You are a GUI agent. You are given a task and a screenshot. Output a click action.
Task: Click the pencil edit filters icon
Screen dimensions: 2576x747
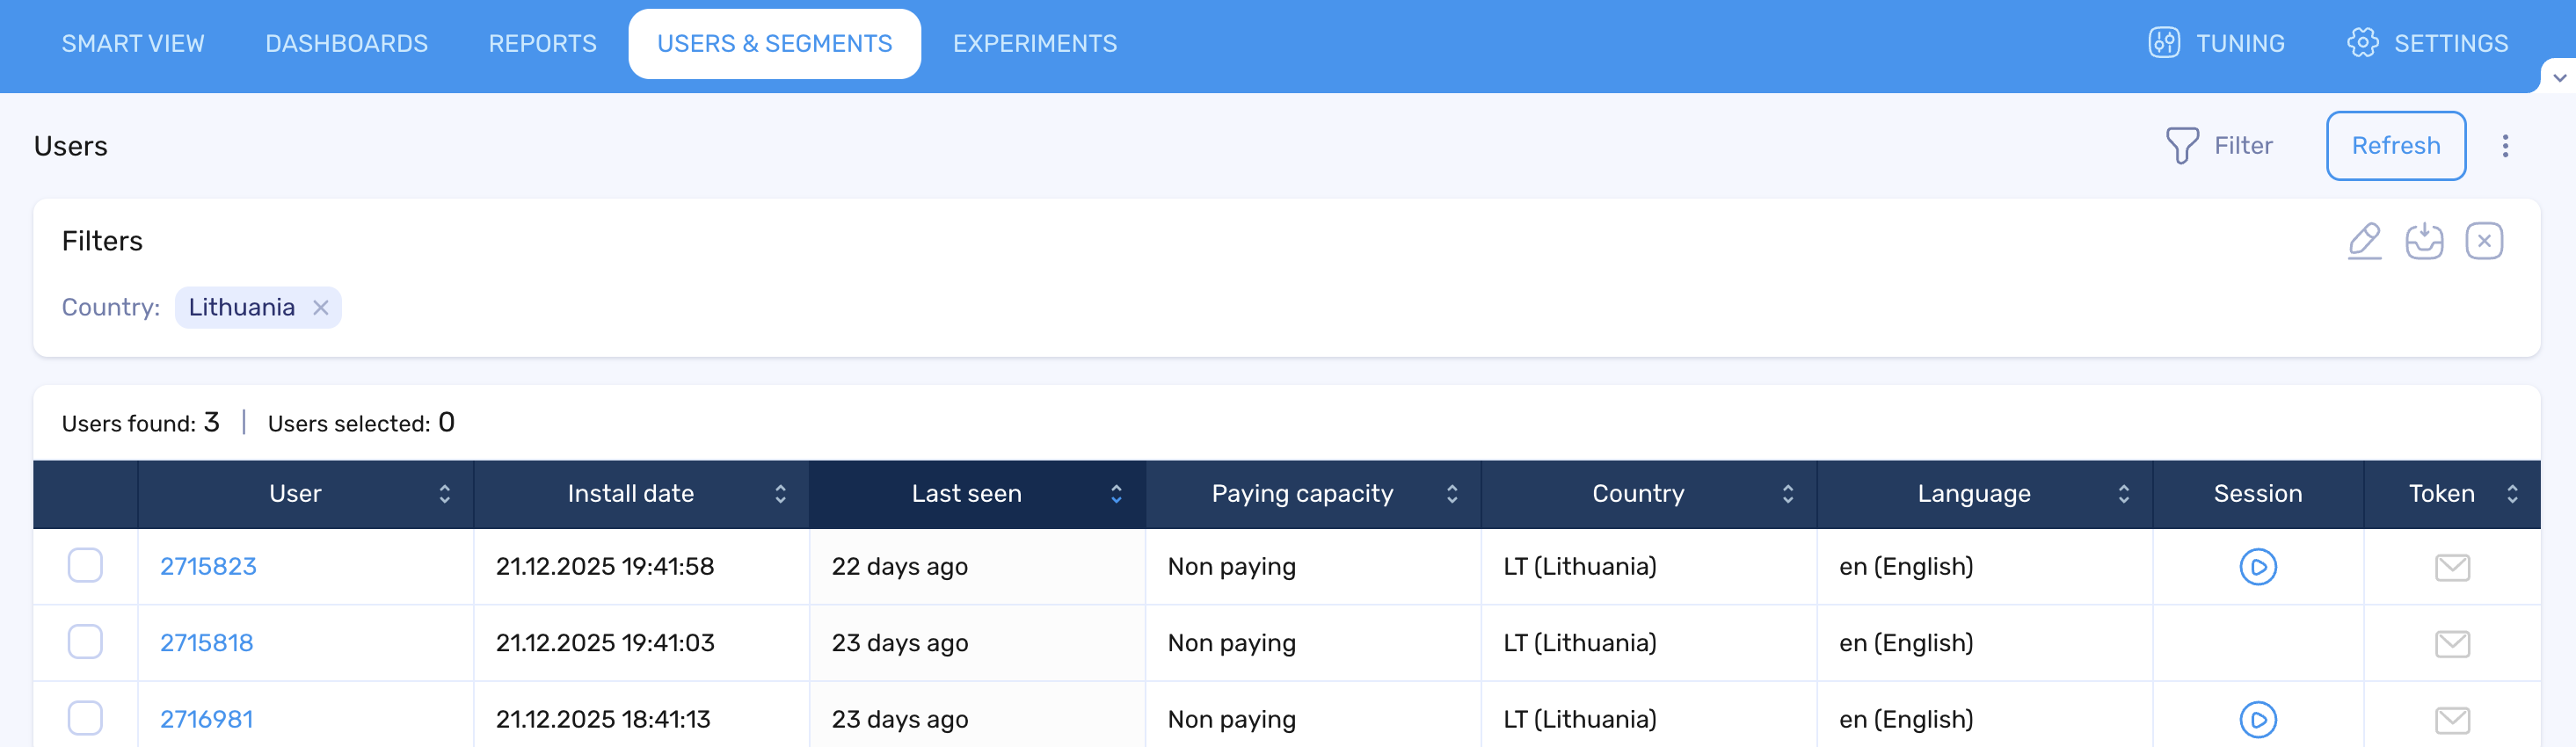pos(2364,241)
